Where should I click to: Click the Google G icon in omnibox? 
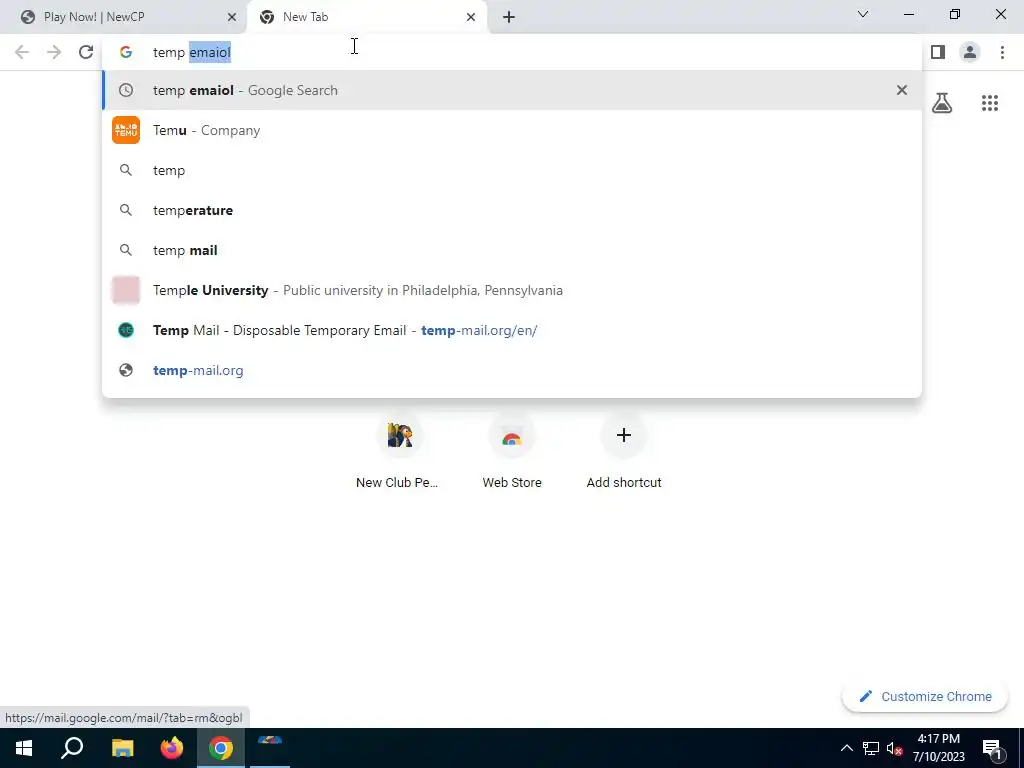[126, 52]
